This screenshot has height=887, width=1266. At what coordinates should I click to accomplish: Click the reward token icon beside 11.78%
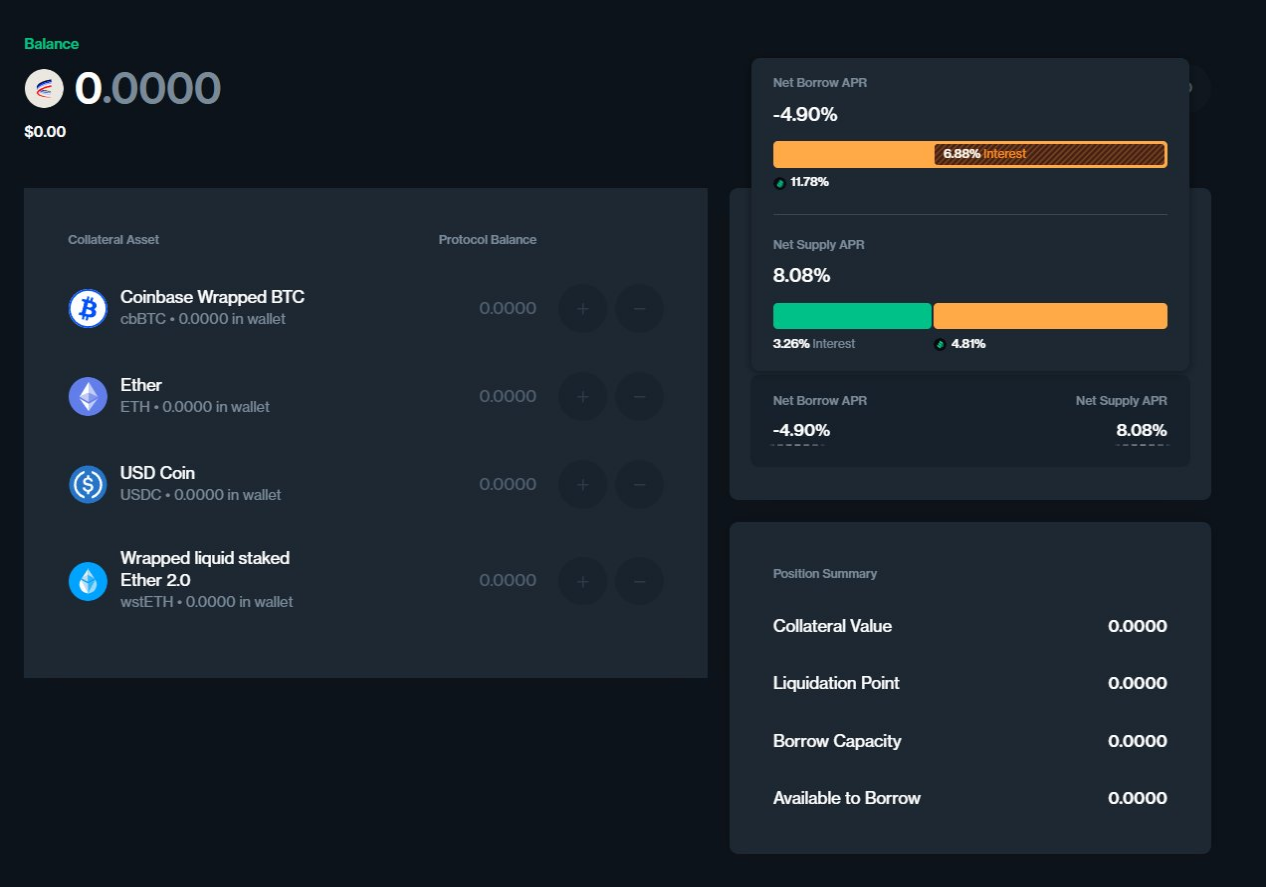click(779, 183)
